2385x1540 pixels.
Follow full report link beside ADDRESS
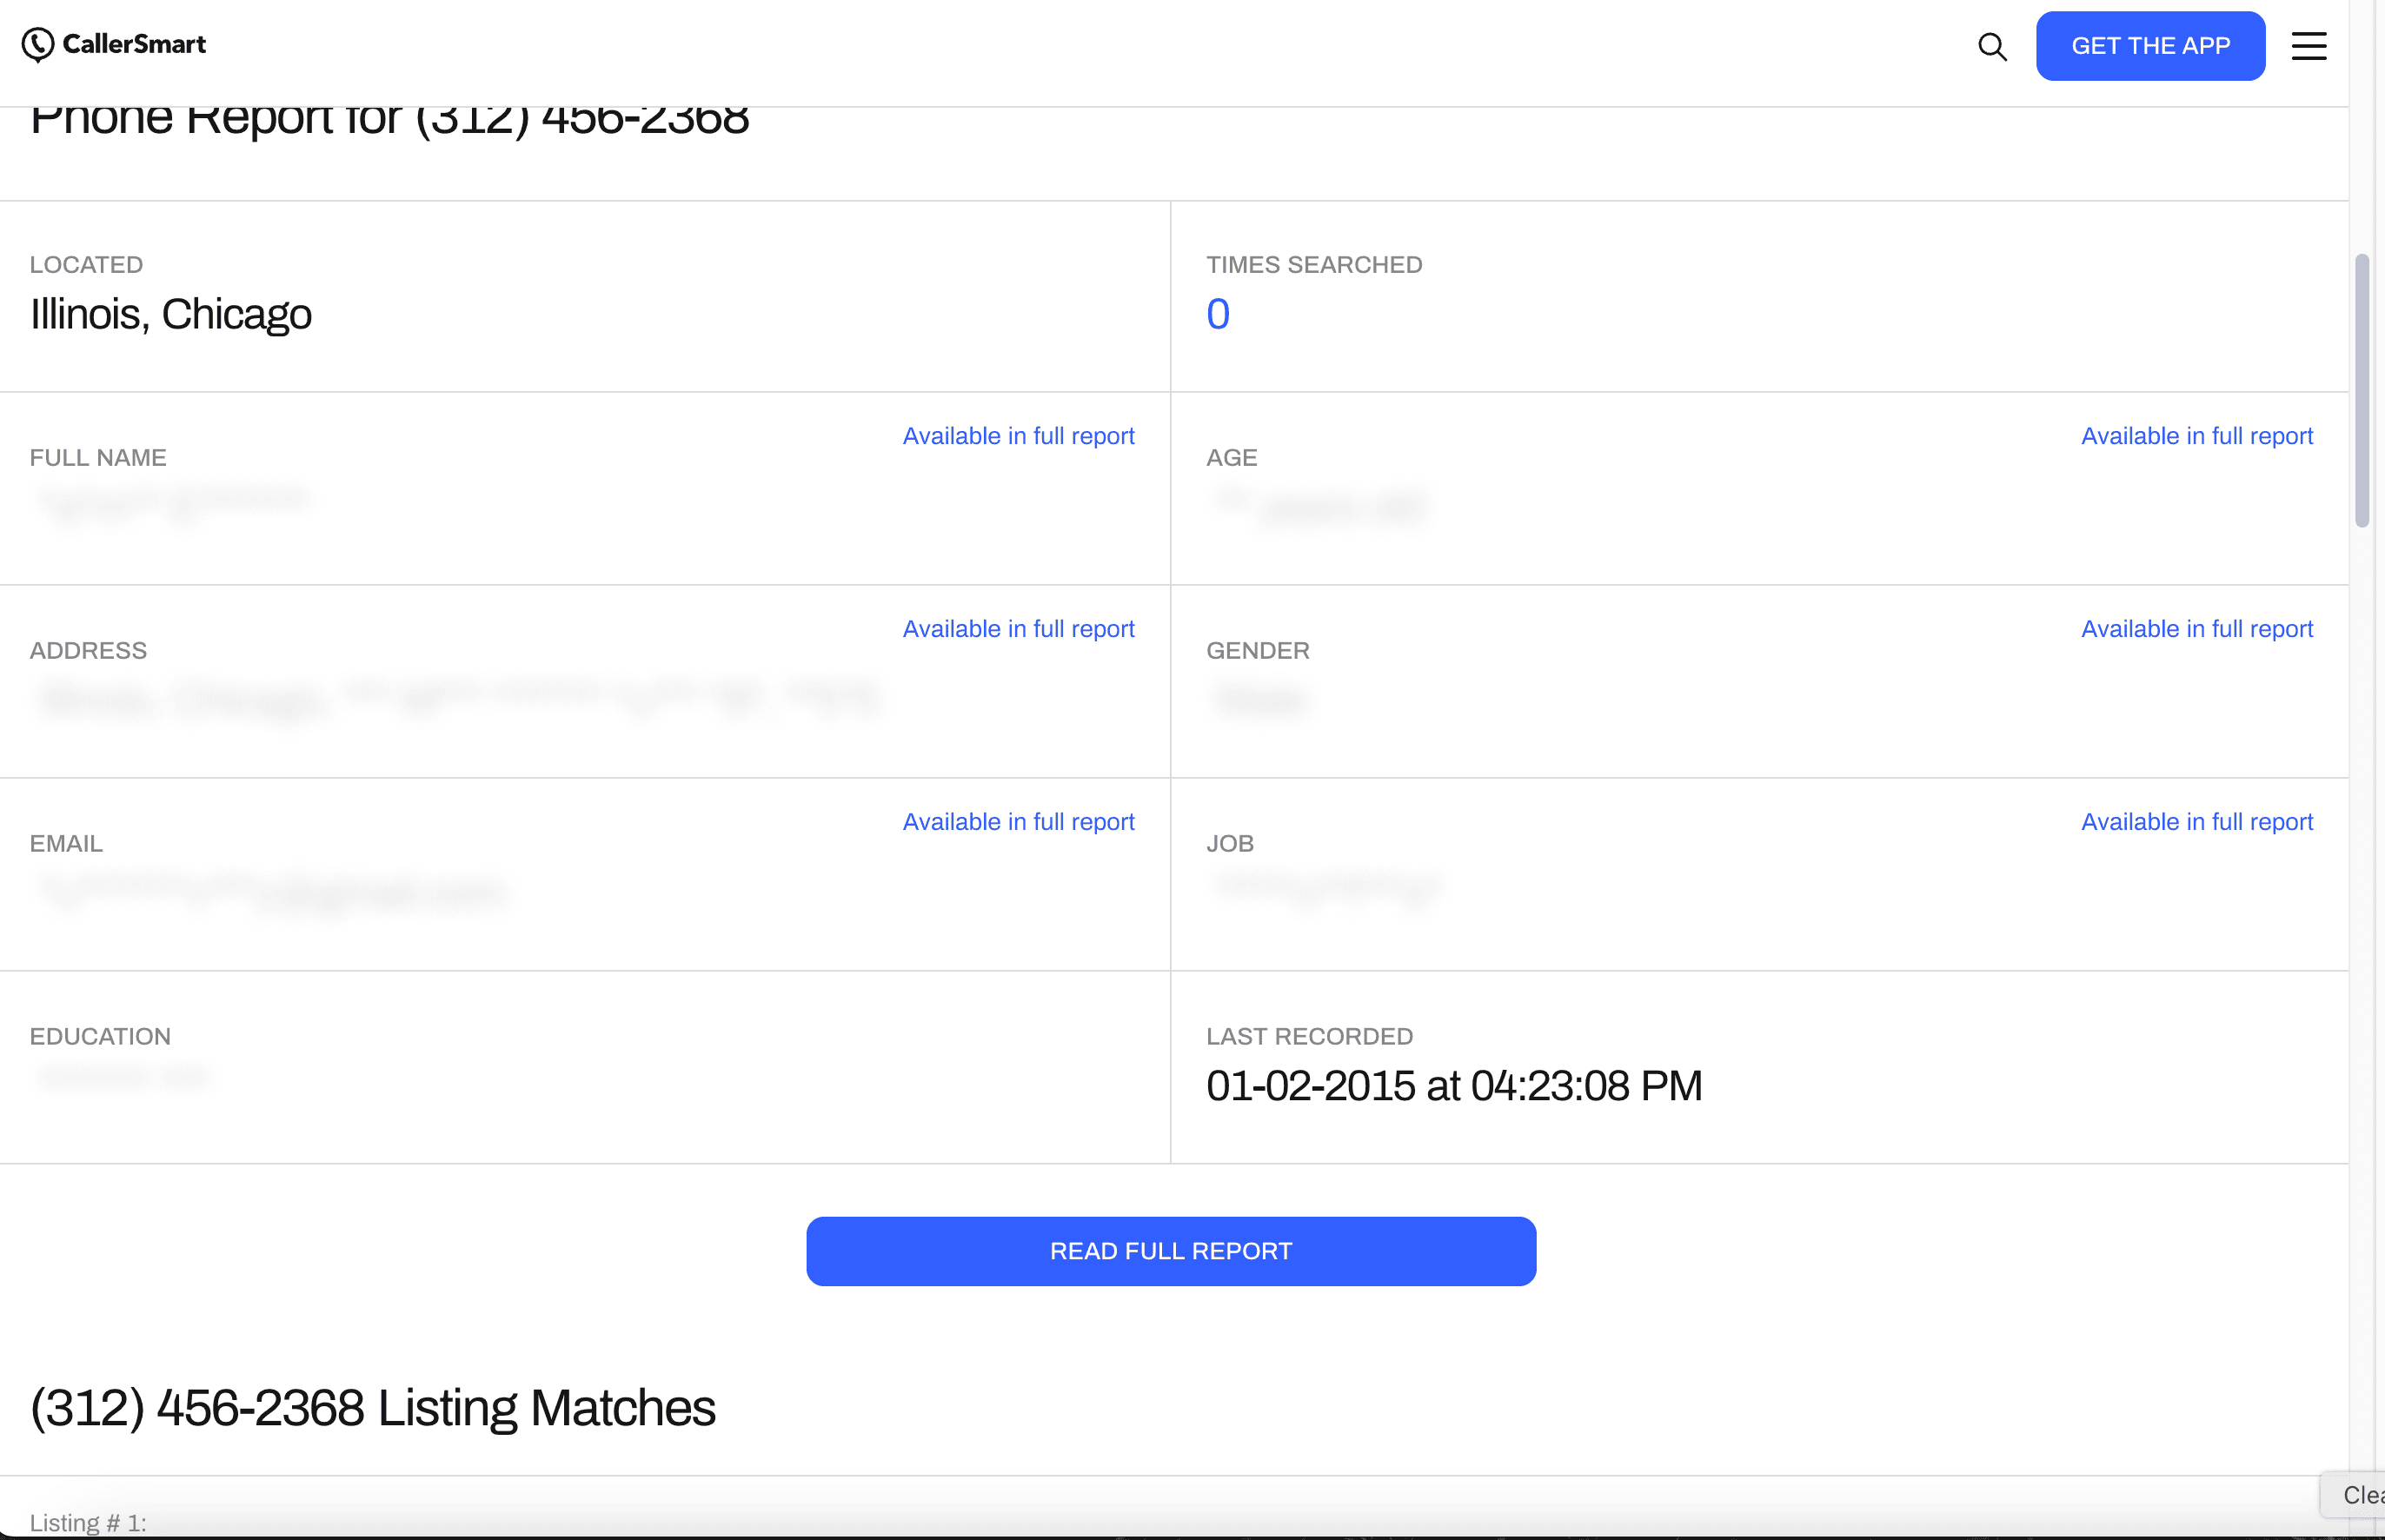pyautogui.click(x=1017, y=629)
